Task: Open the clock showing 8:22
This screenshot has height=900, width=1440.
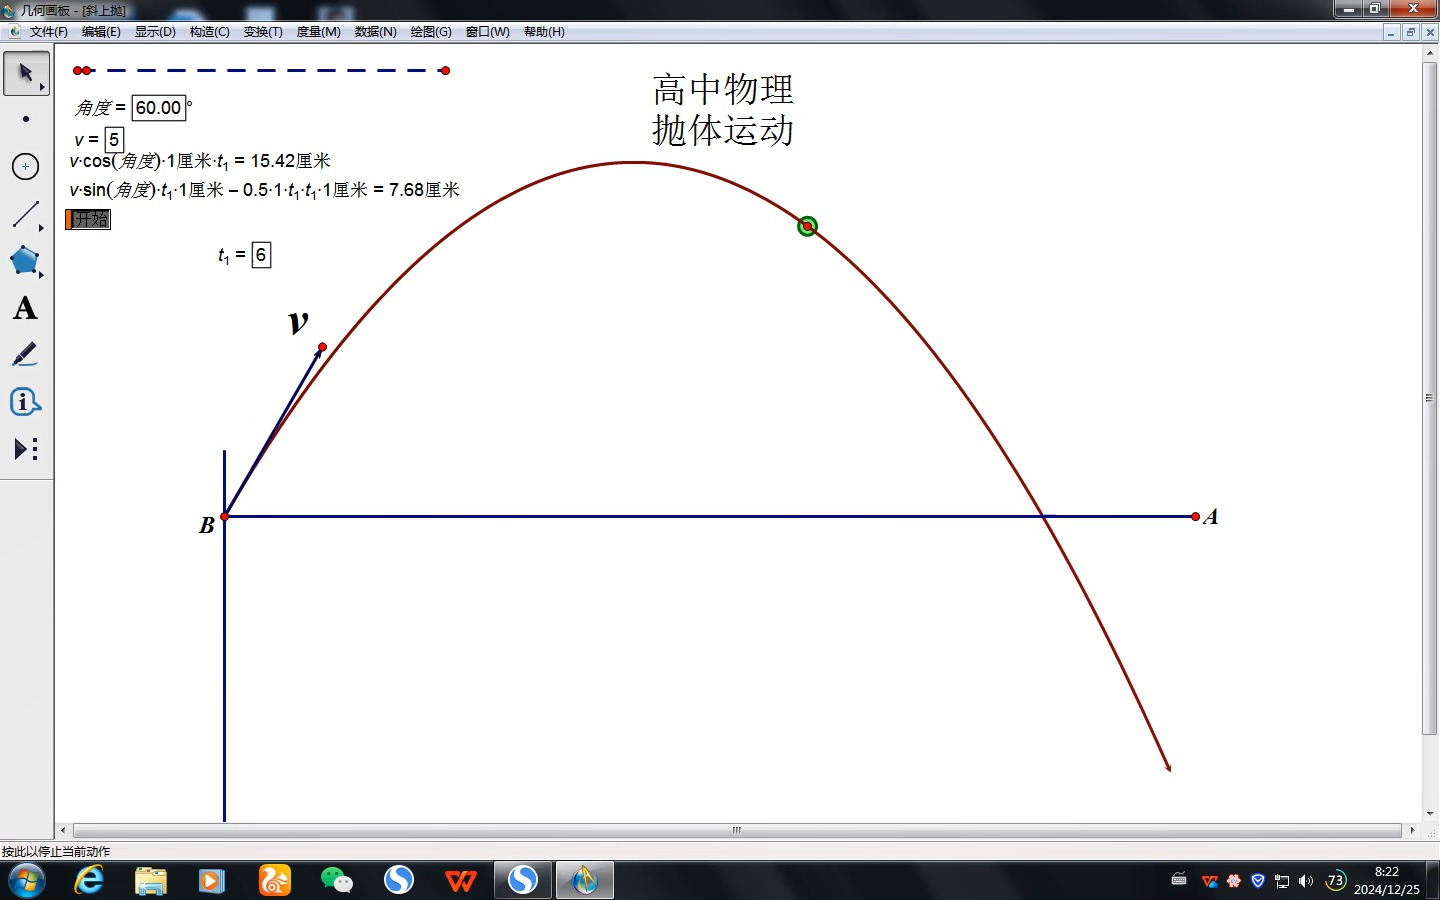Action: pos(1387,881)
